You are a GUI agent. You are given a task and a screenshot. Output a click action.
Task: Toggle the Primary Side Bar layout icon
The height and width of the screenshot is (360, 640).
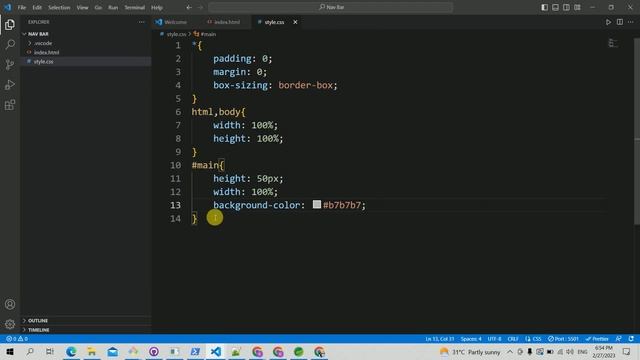(544, 7)
